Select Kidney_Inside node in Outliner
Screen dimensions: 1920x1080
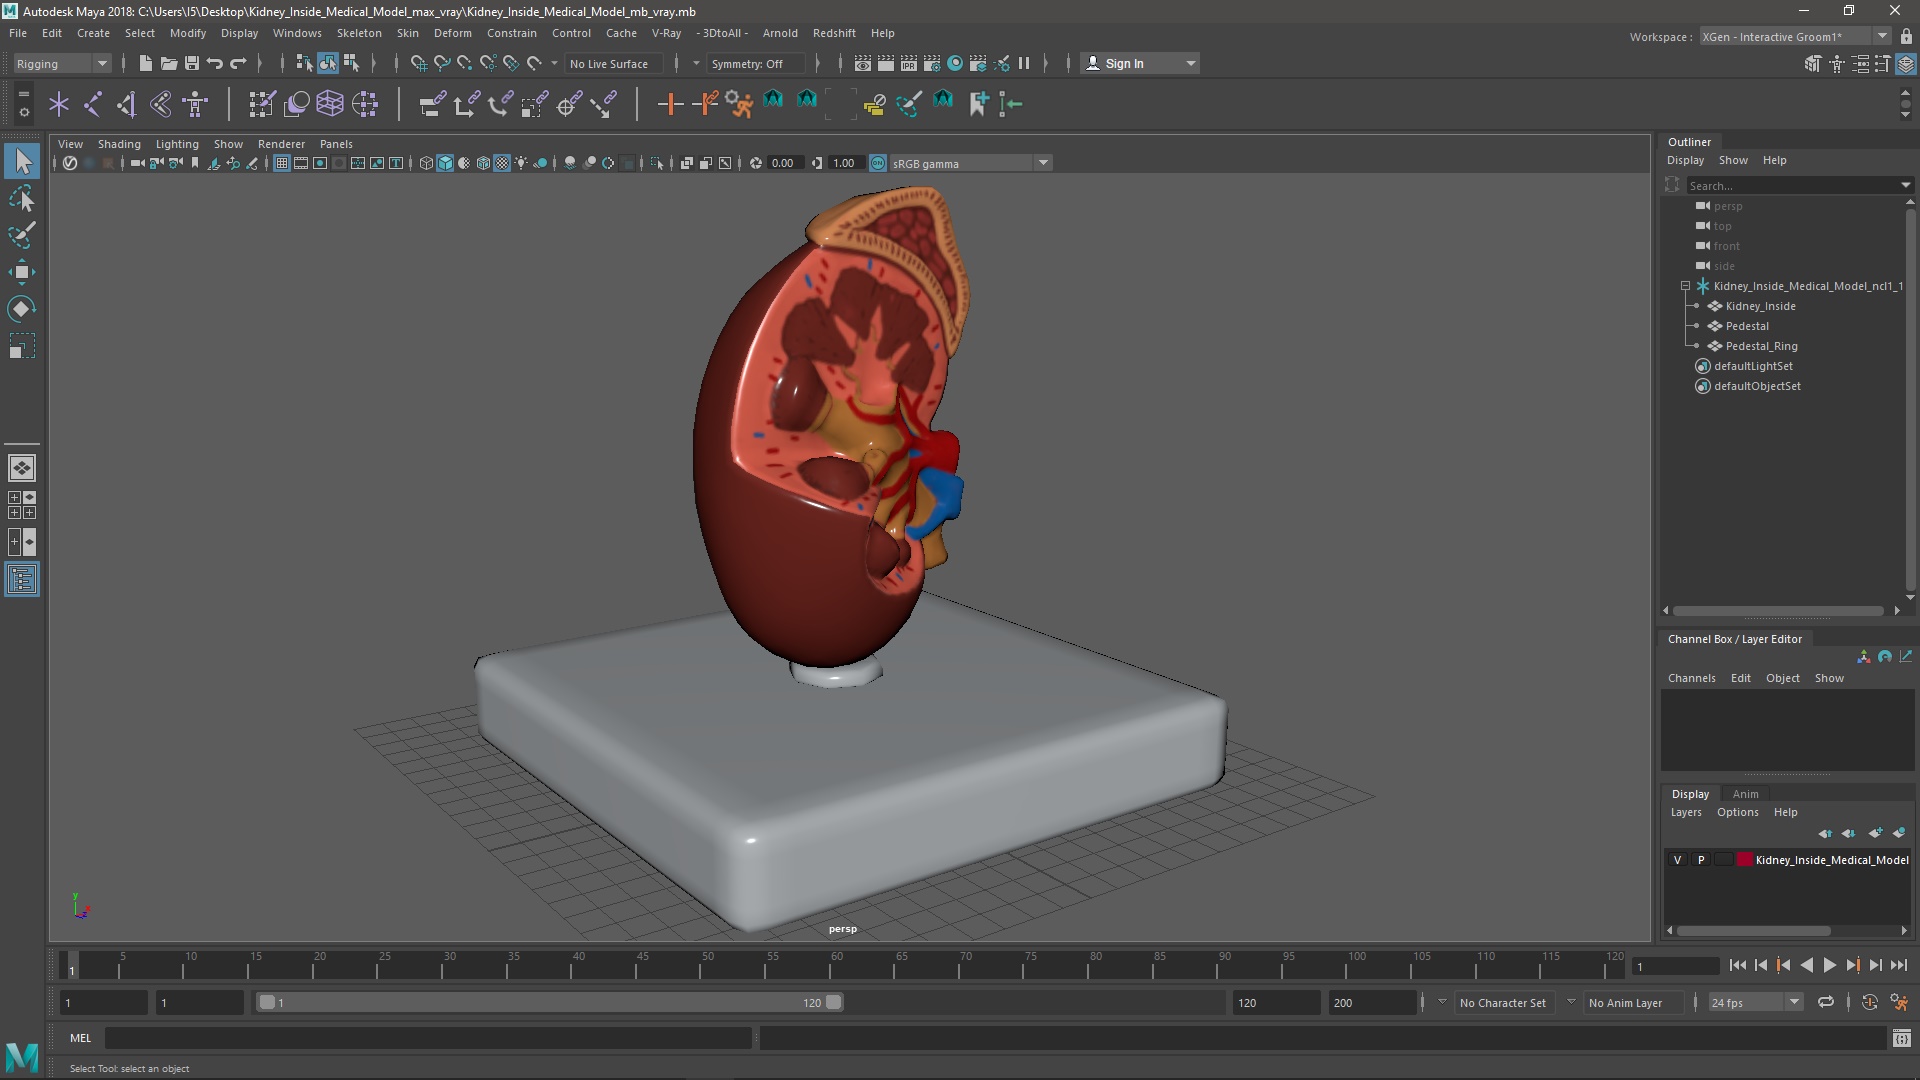[1760, 306]
